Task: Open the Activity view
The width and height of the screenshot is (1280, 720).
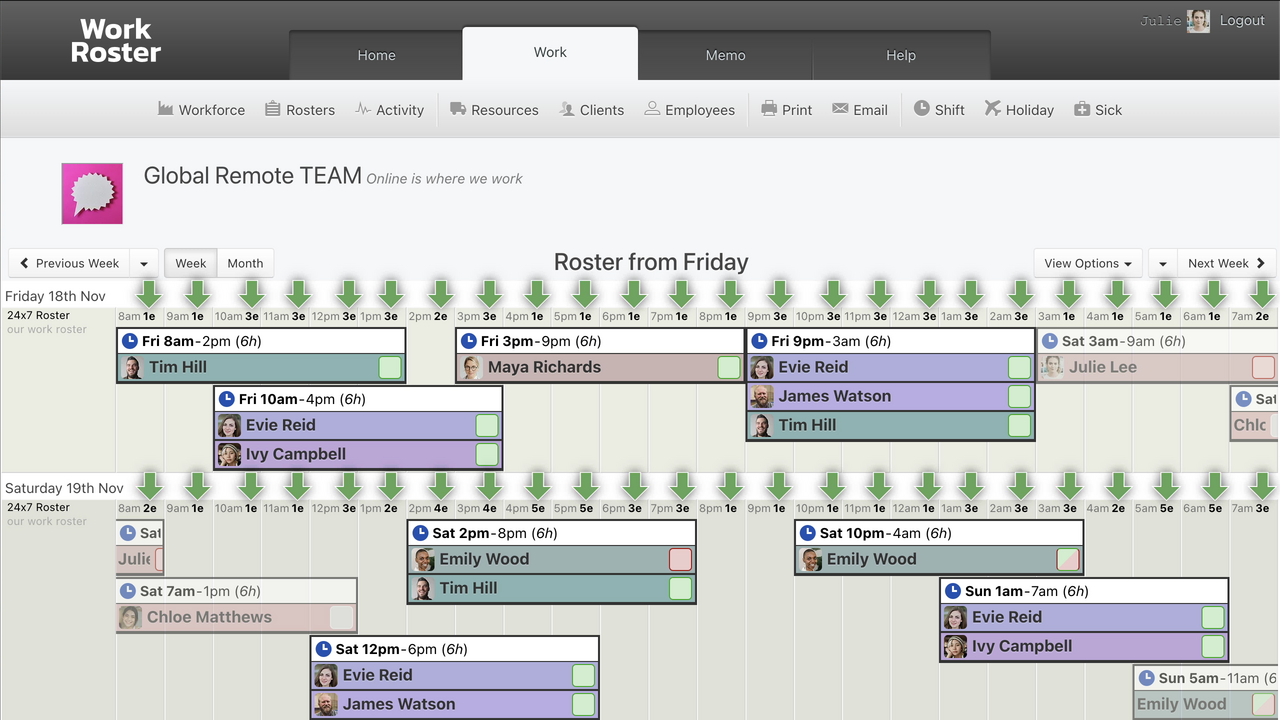Action: pos(390,110)
